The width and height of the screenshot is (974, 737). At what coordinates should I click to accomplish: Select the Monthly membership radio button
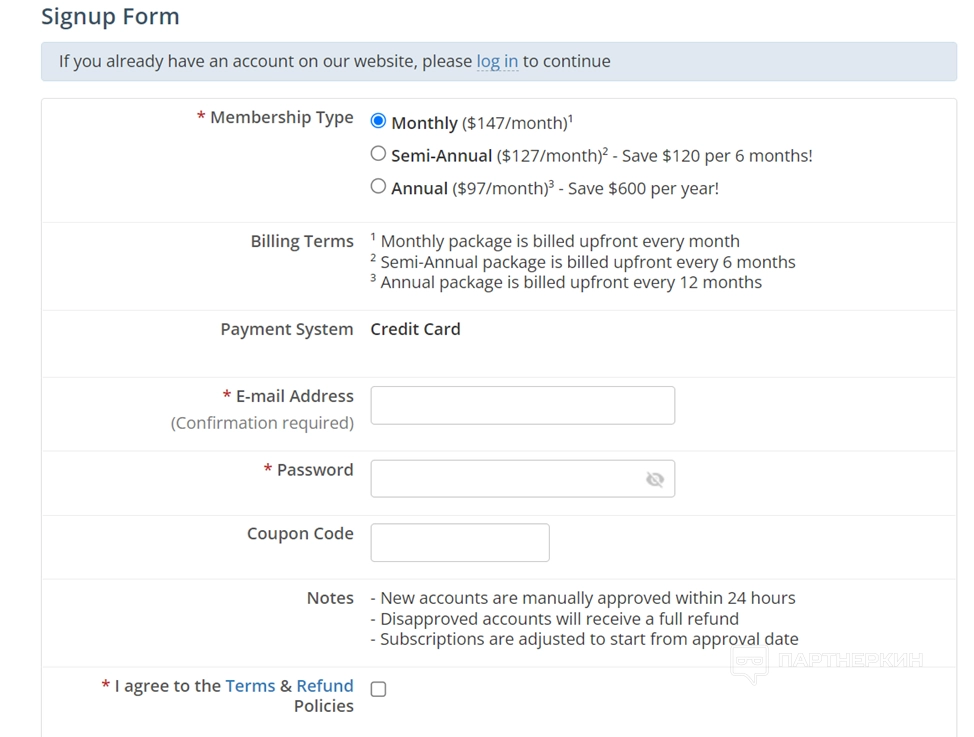coord(378,121)
